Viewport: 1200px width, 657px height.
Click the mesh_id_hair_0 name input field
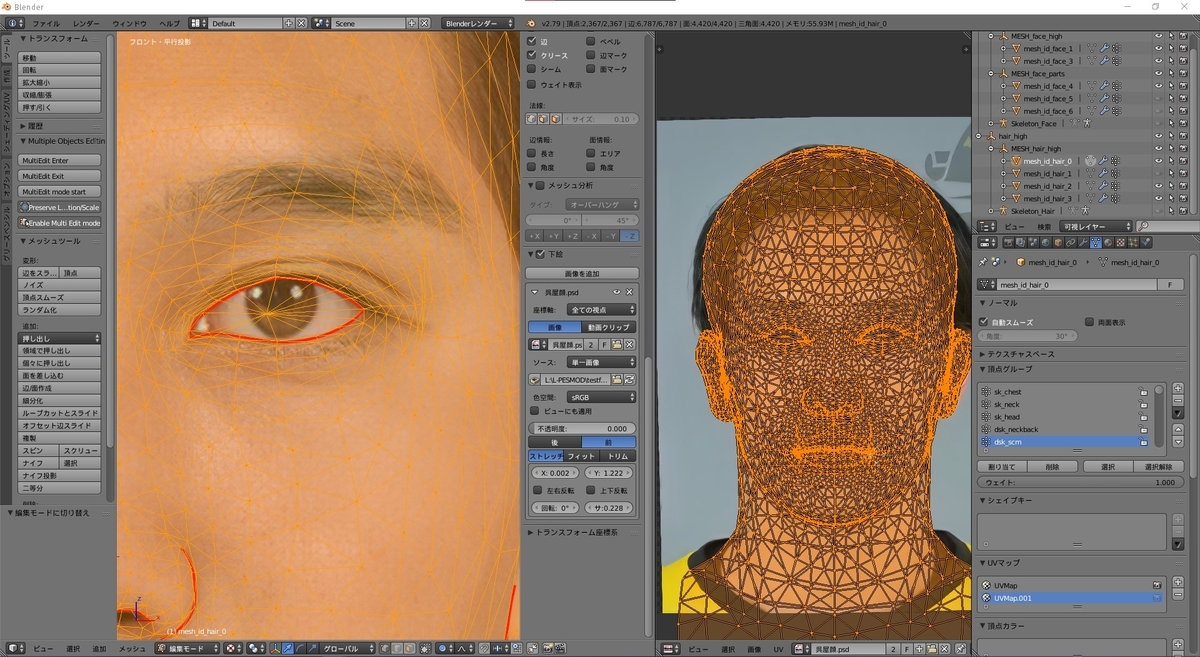[x=1079, y=285]
